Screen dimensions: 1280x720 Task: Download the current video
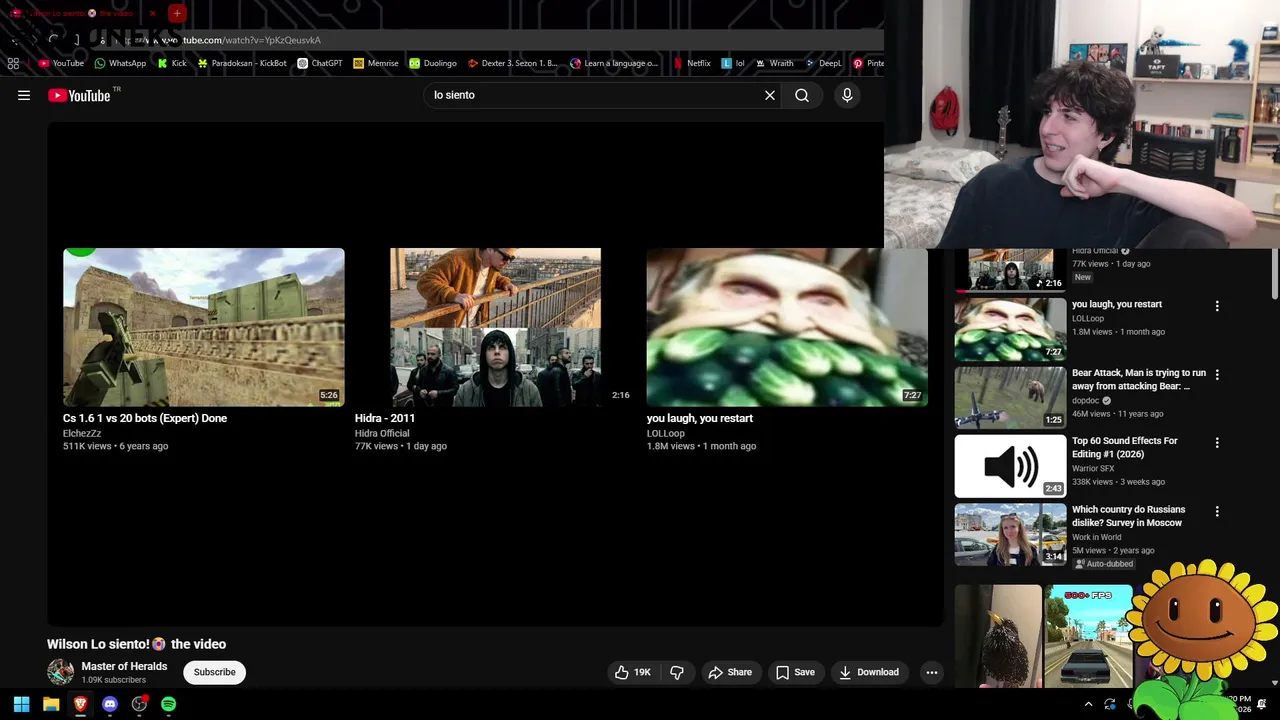869,672
